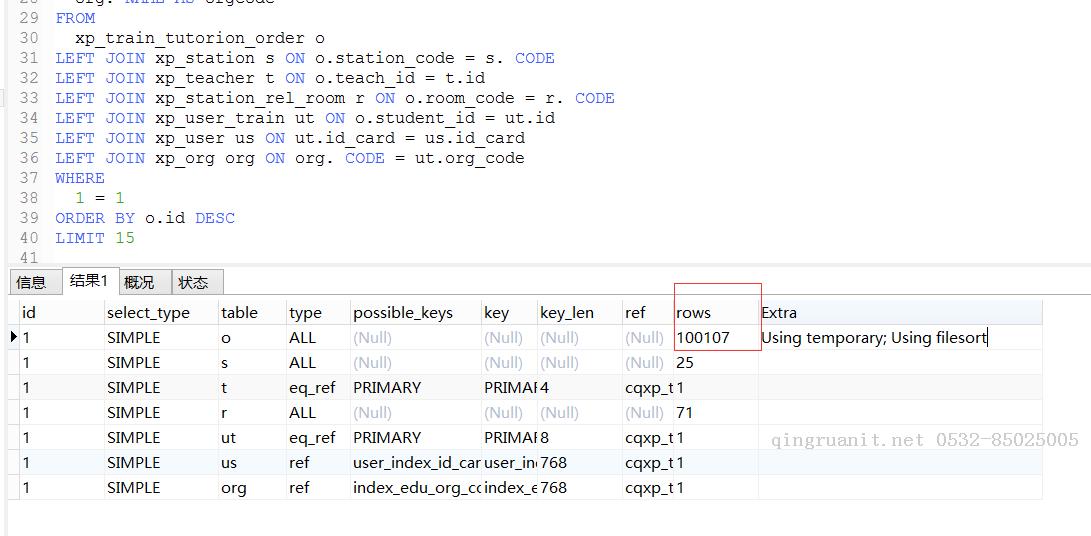
Task: Click the WHERE keyword on line 37
Action: click(80, 178)
